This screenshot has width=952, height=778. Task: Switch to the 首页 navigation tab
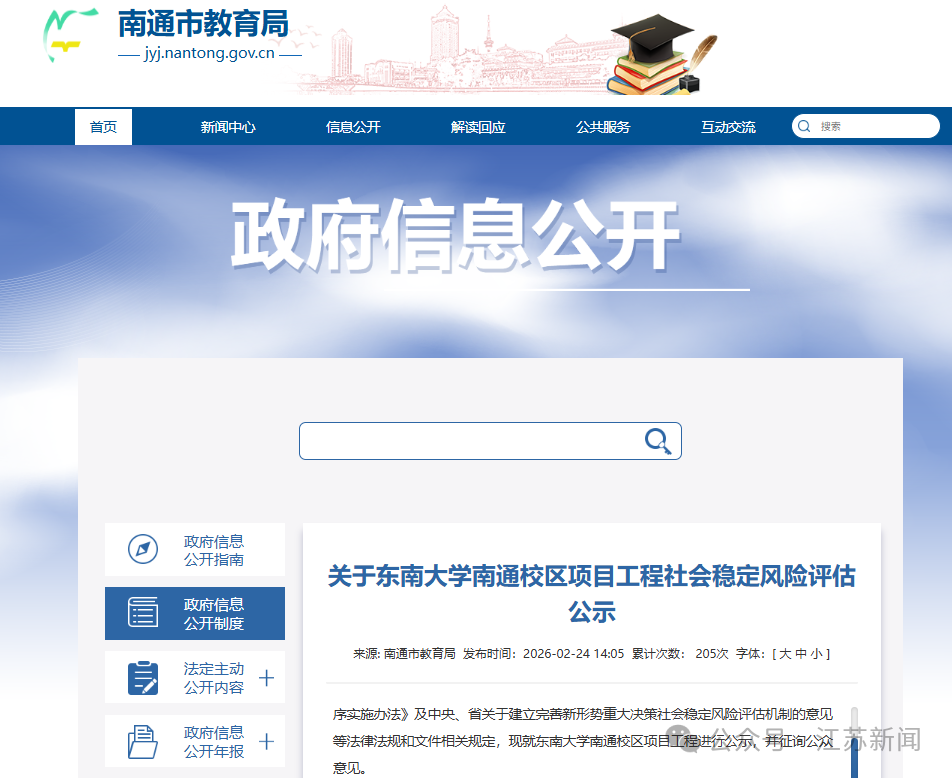click(x=103, y=125)
